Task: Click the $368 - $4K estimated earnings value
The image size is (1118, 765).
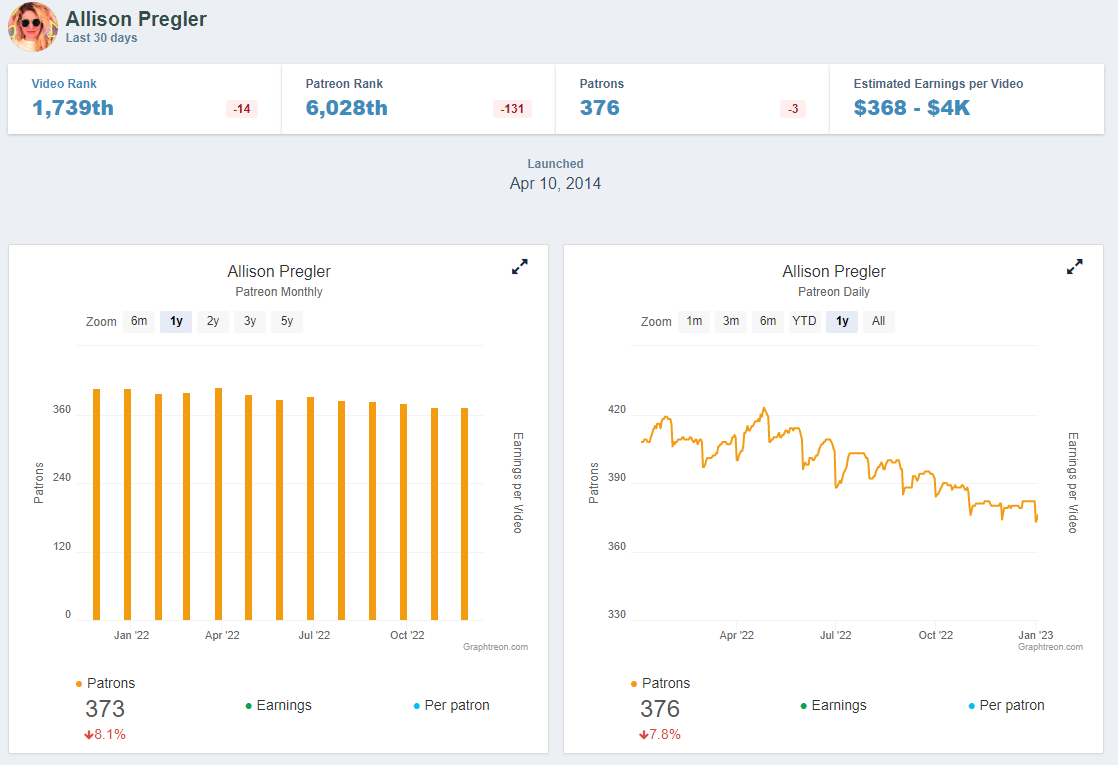Action: pyautogui.click(x=912, y=108)
